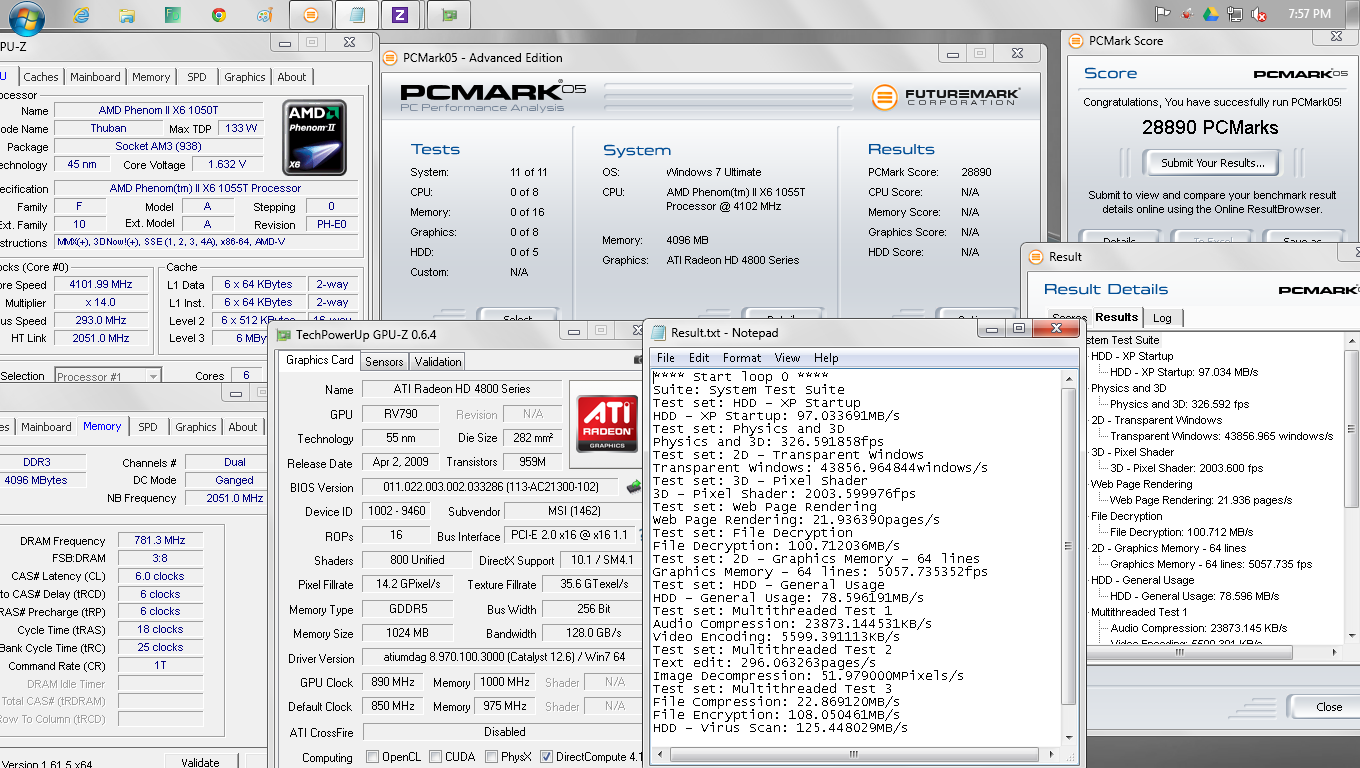Screen dimensions: 1360x768
Task: Click the BIOS save chip icon in GPU-Z
Action: pos(634,487)
